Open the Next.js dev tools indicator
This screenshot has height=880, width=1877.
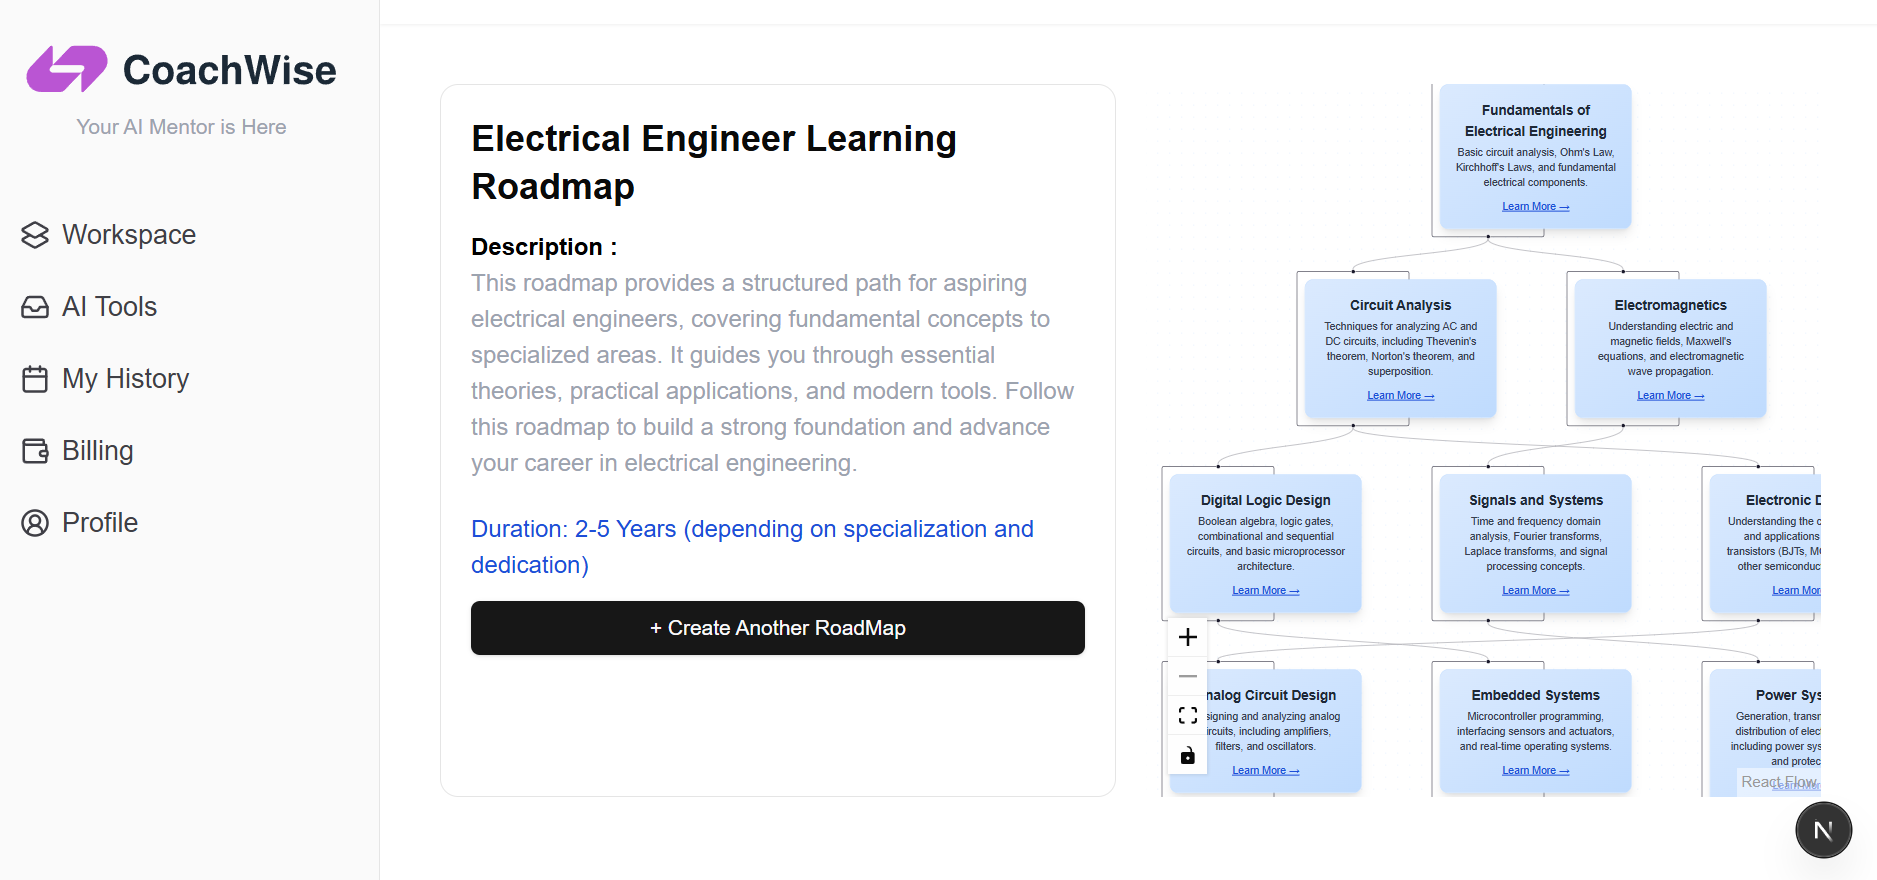(x=1823, y=830)
